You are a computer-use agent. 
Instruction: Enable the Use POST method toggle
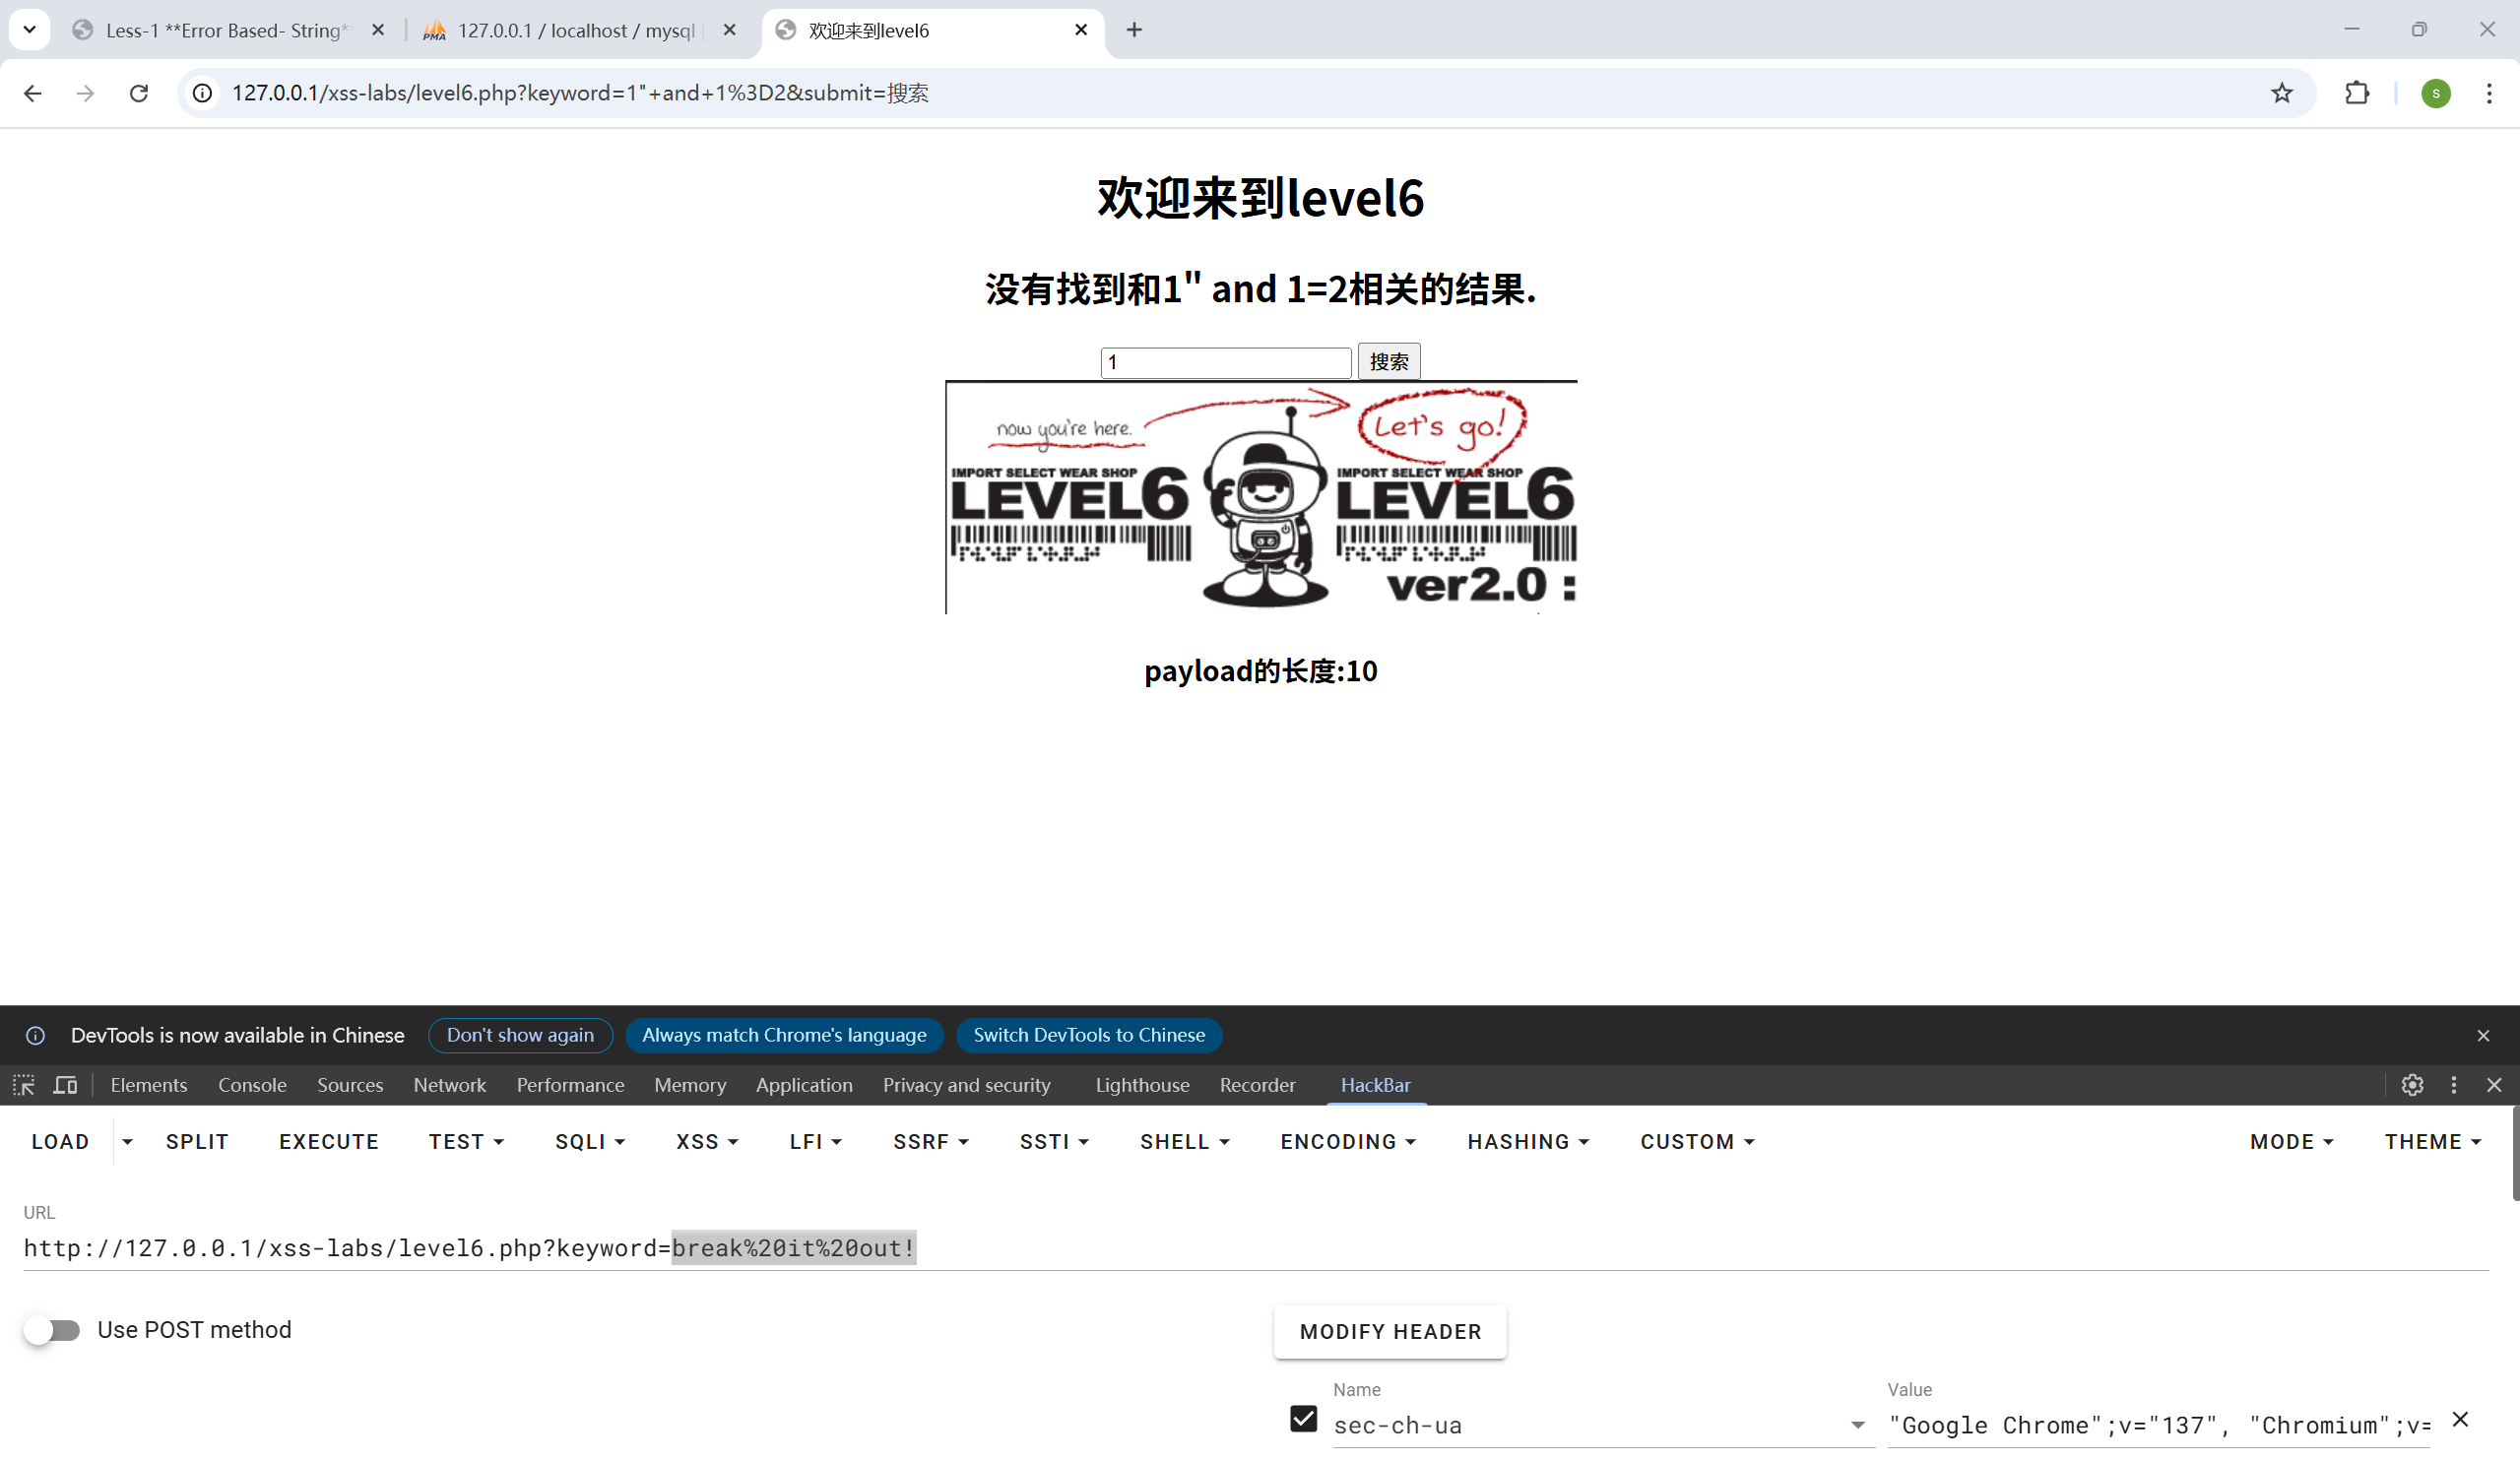point(54,1330)
